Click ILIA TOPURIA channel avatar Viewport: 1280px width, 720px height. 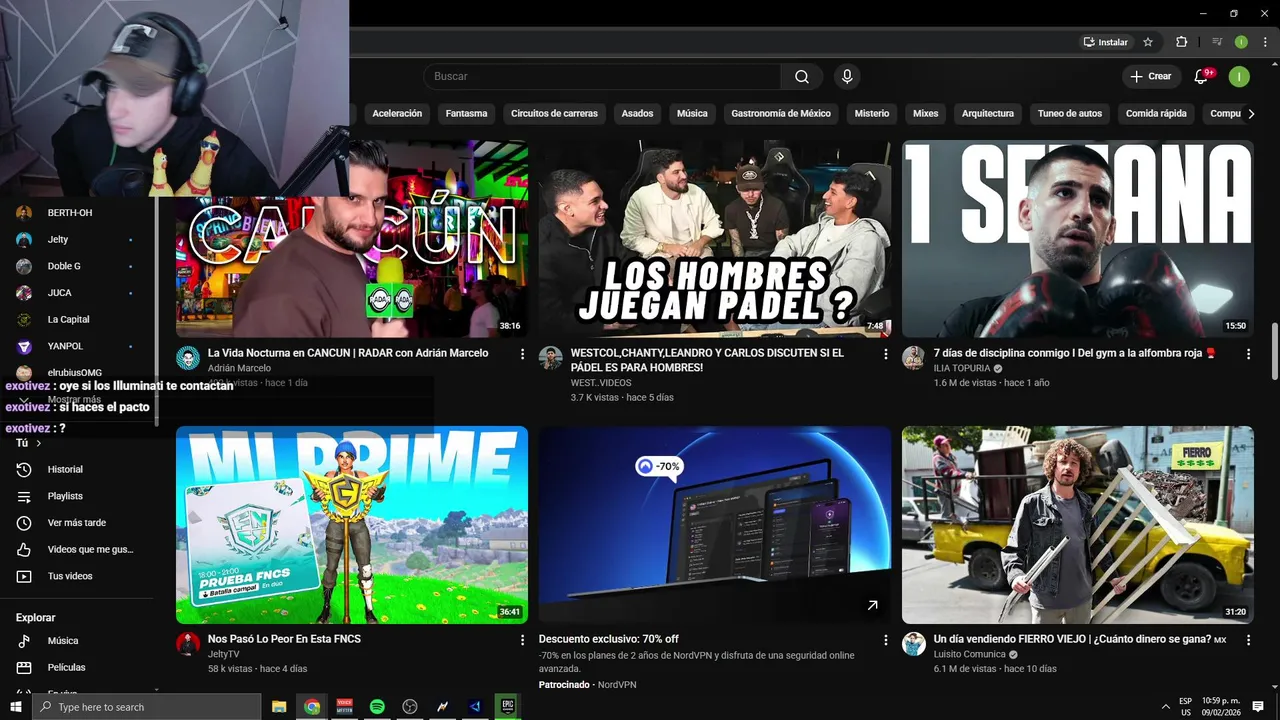914,358
